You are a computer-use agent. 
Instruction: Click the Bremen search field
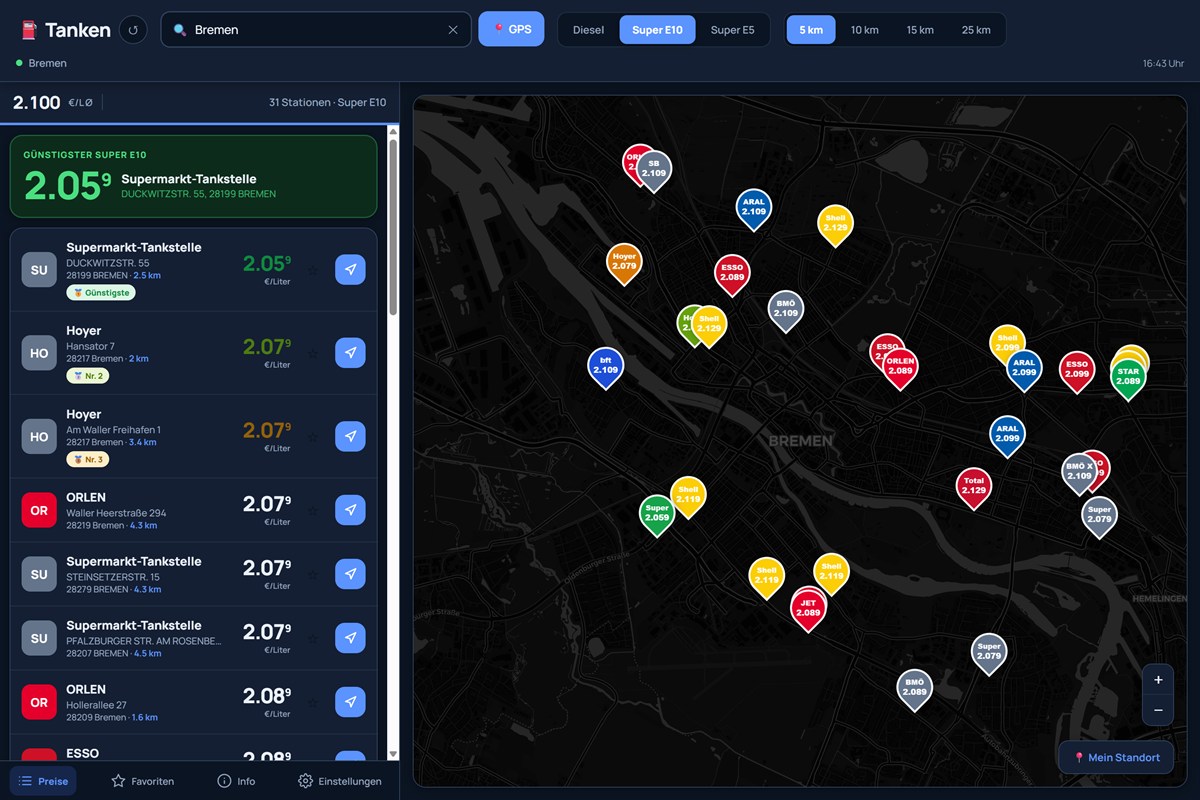315,30
